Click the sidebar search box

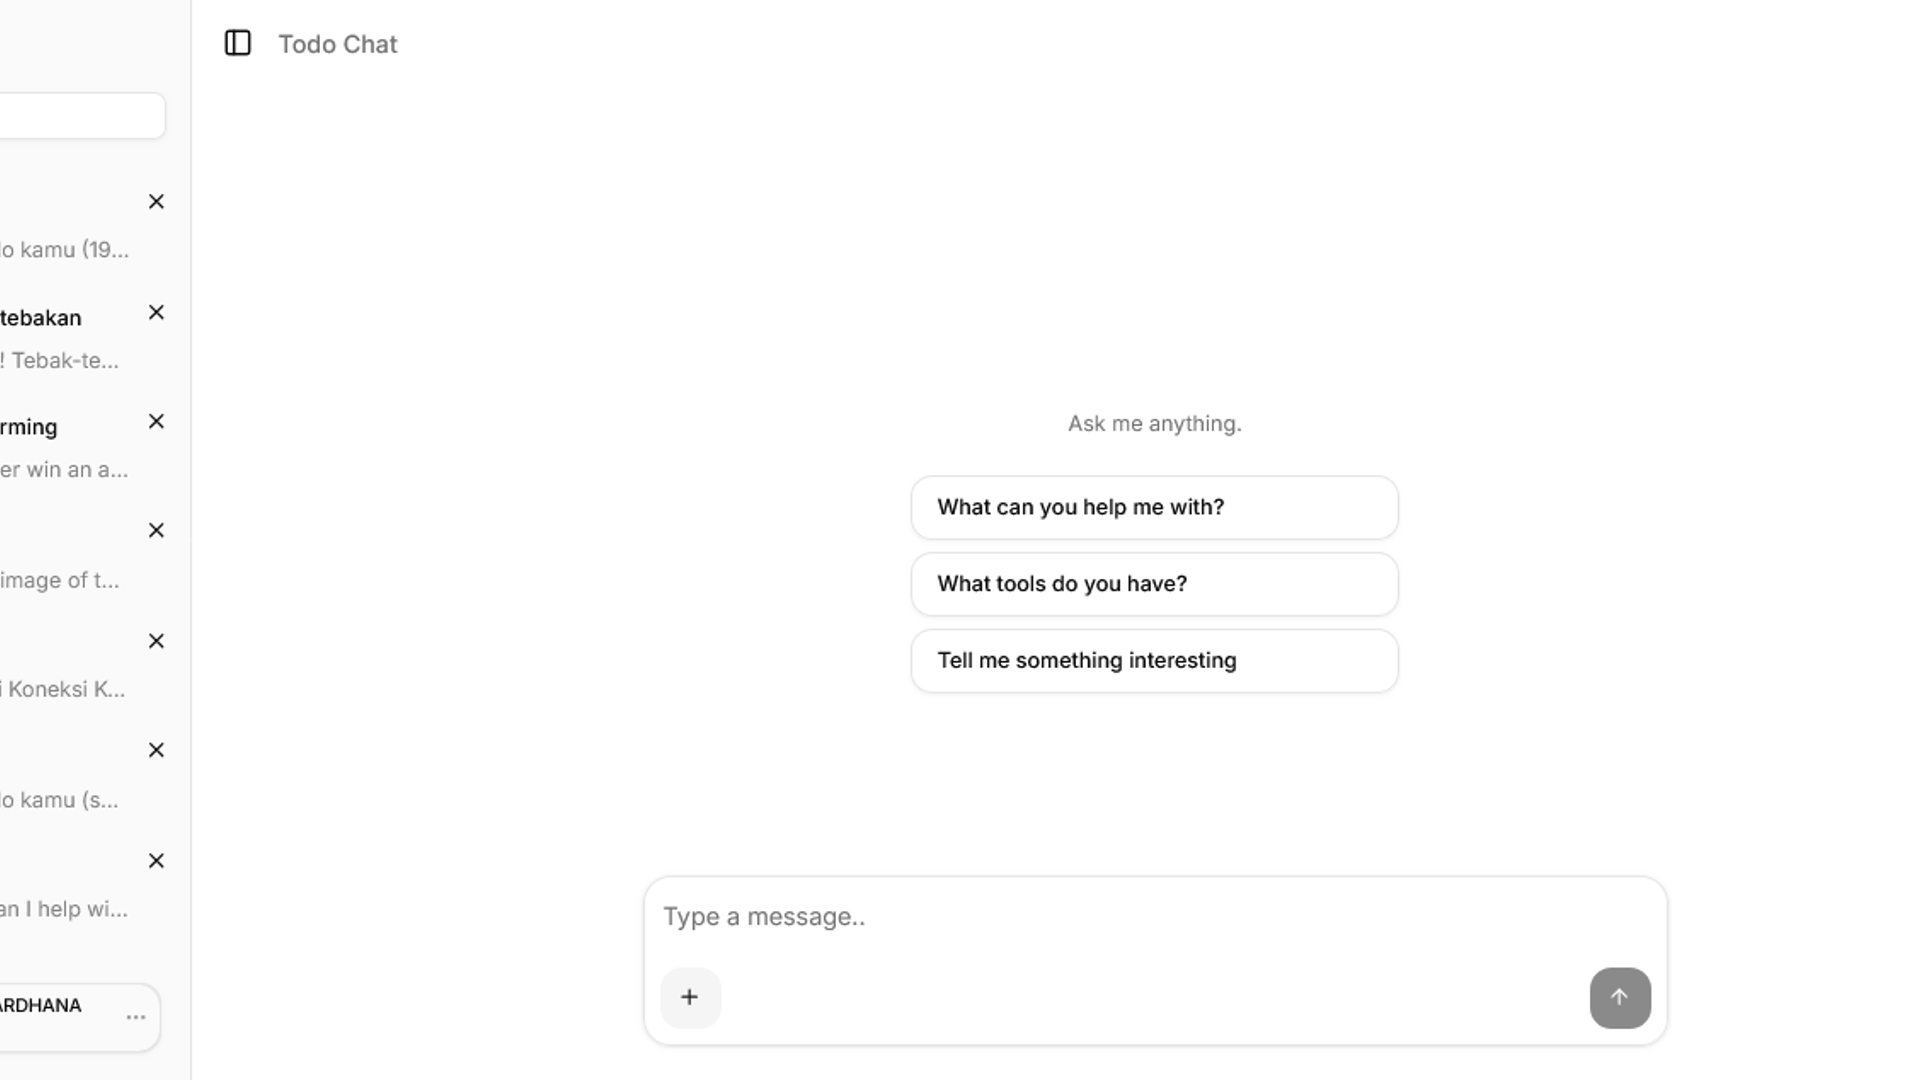pyautogui.click(x=80, y=116)
